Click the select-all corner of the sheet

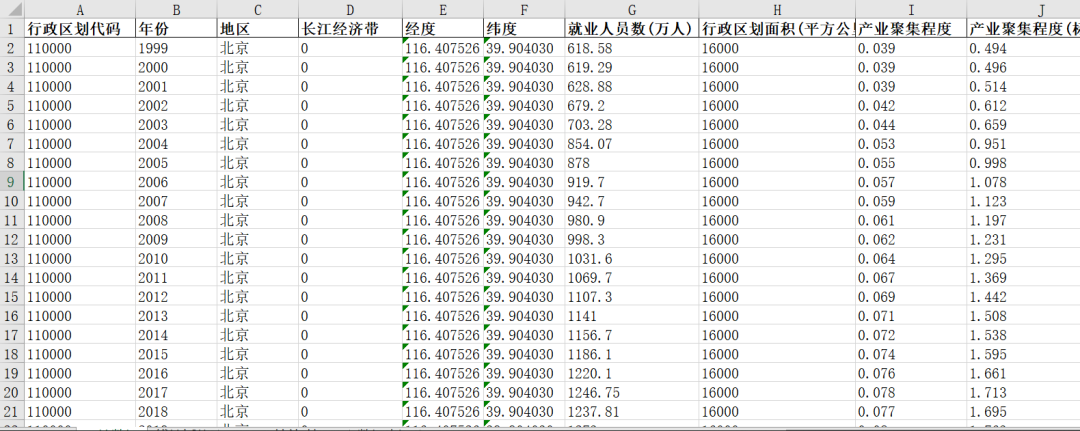pyautogui.click(x=12, y=10)
